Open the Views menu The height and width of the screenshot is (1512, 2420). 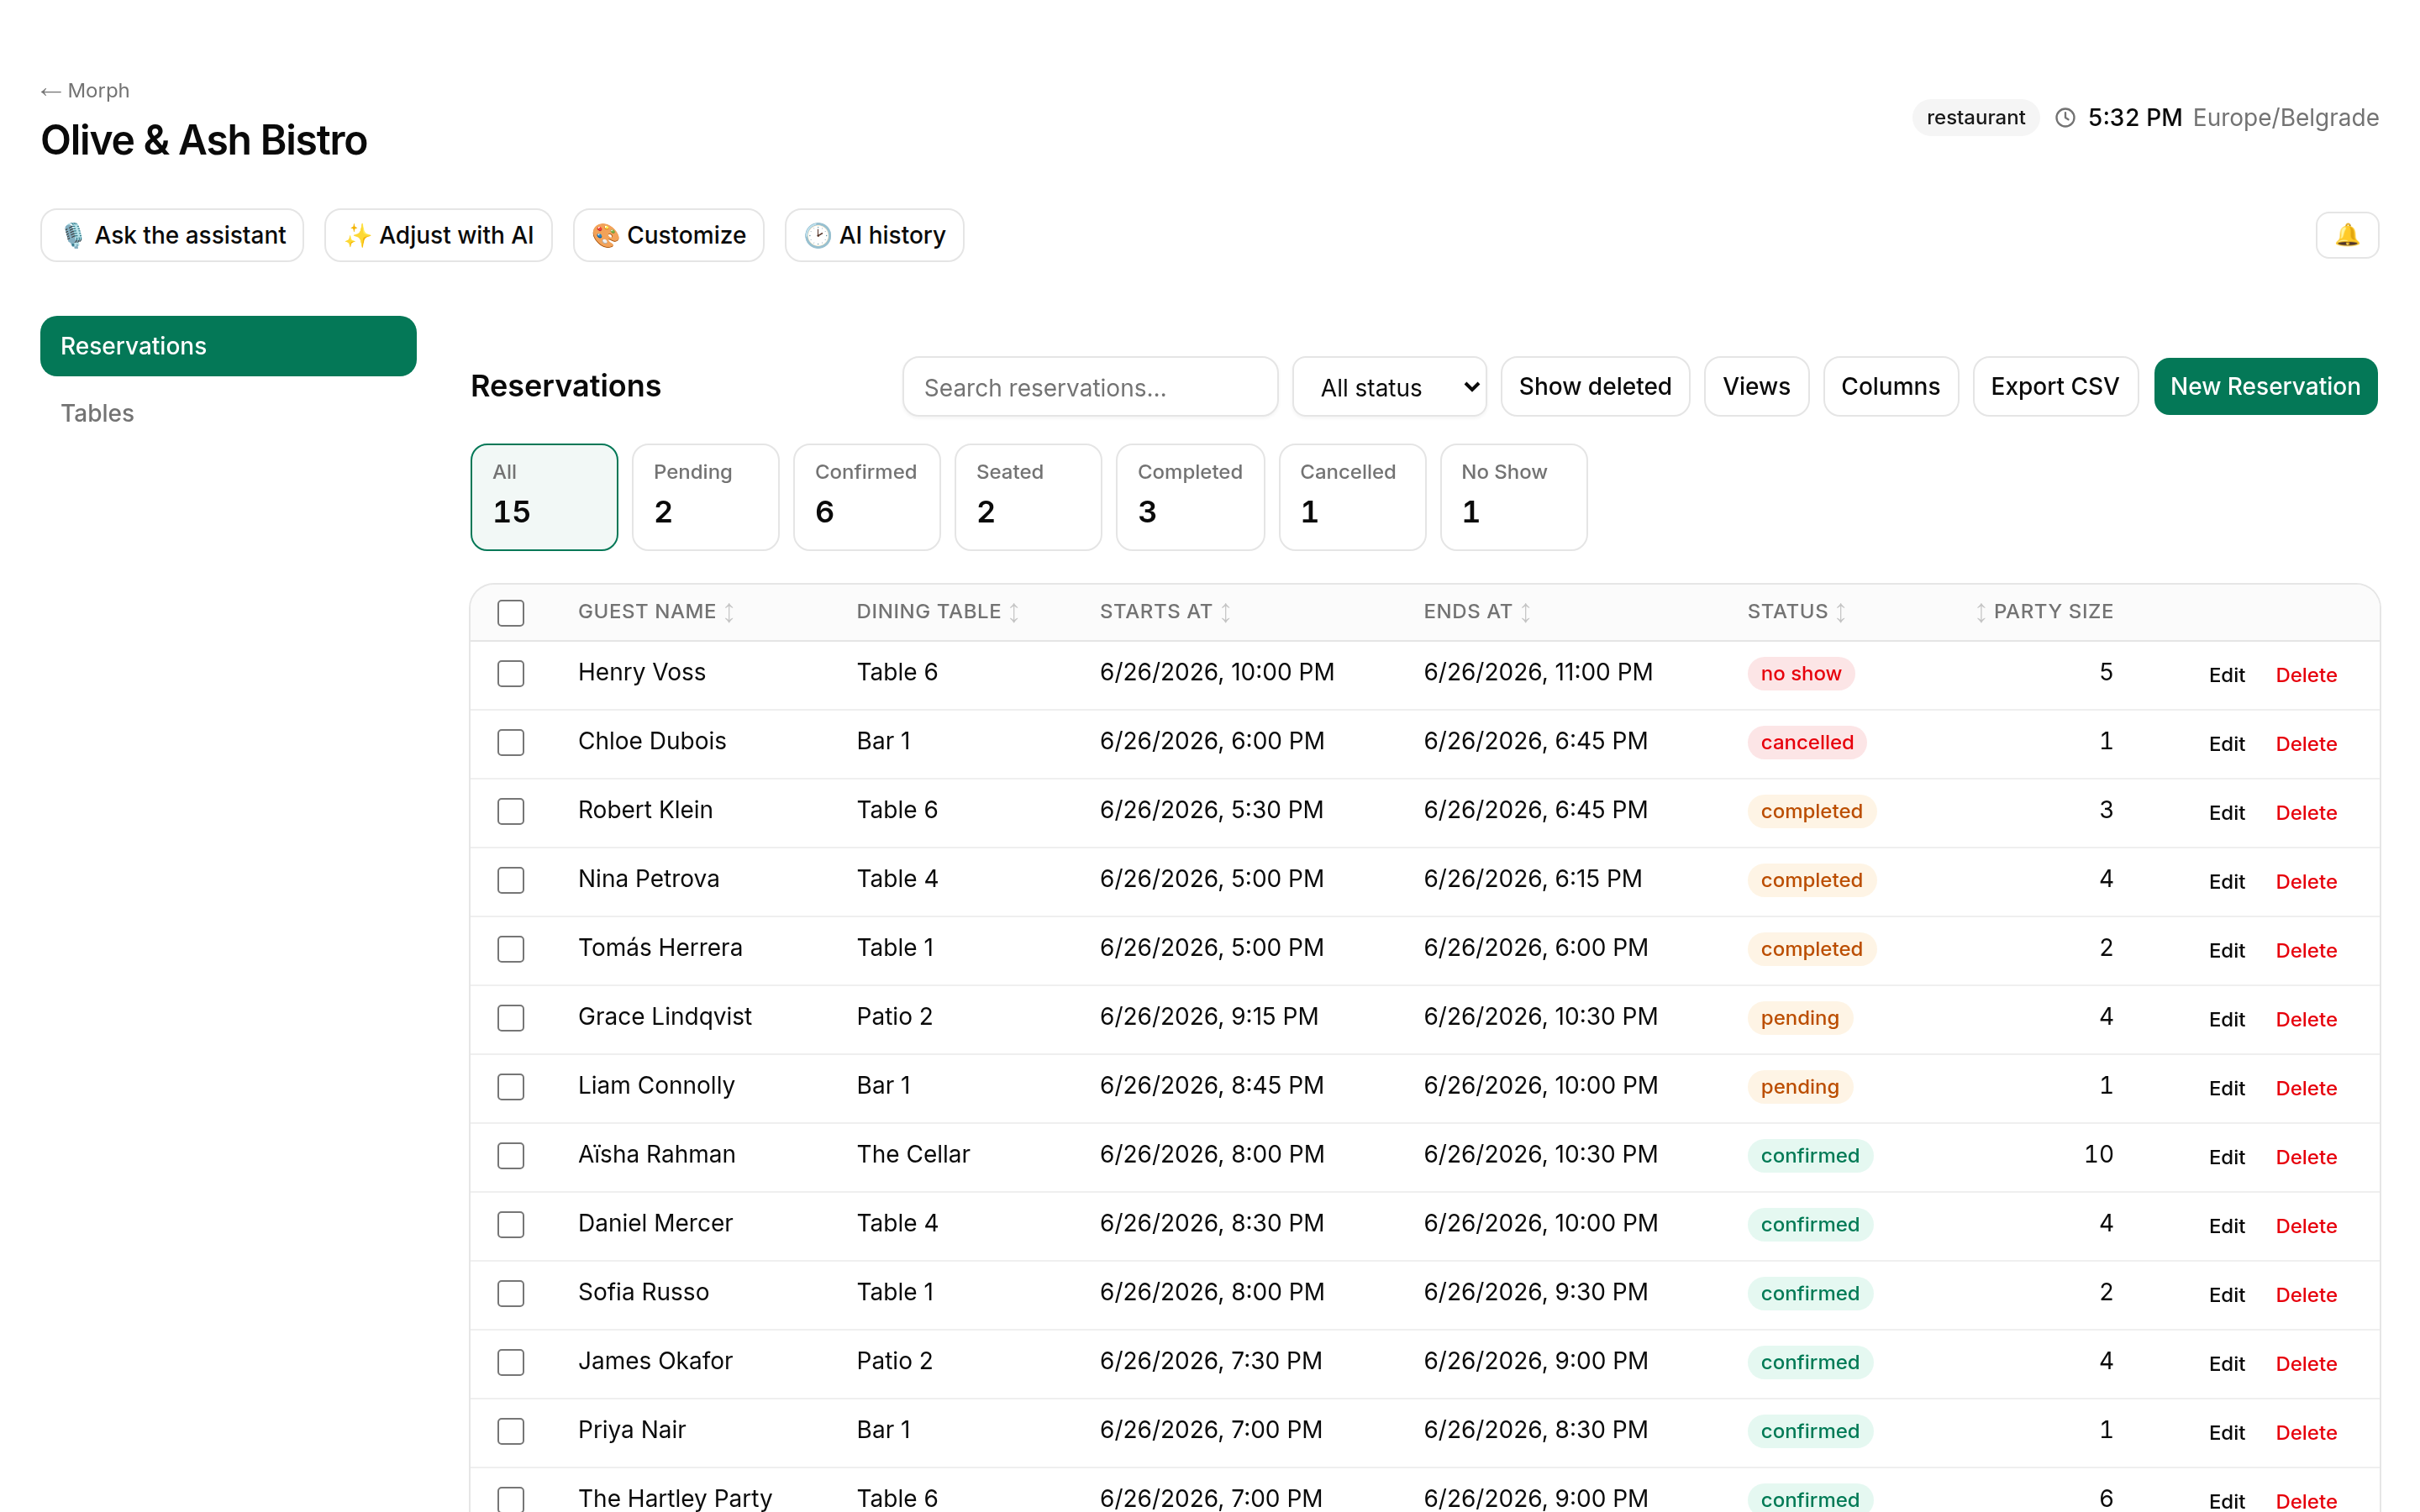click(1756, 387)
